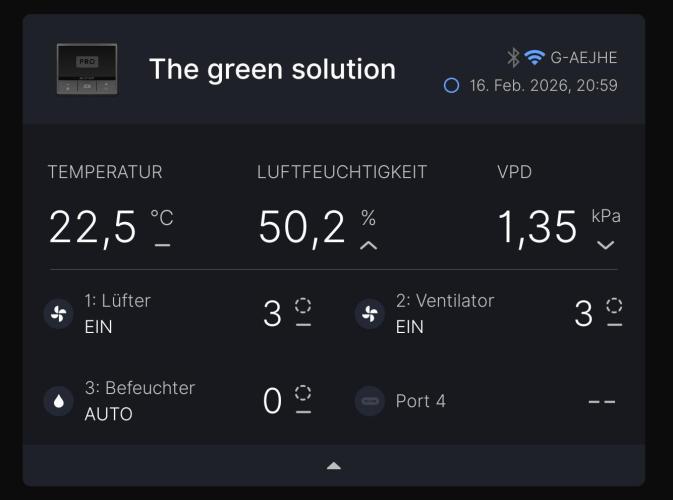Viewport: 673px width, 500px height.
Task: Click the Befeuchter water drop icon
Action: (59, 401)
